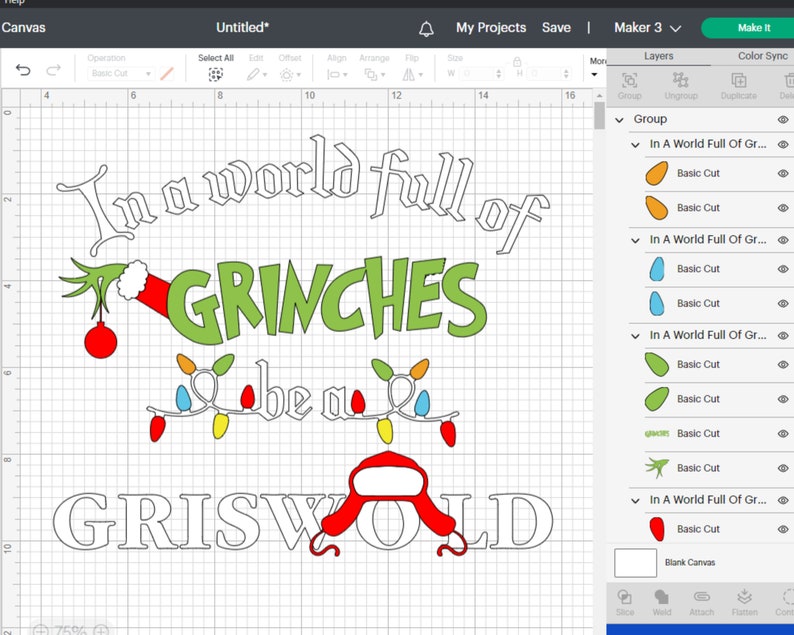794x635 pixels.
Task: Click the Untitled project name
Action: pos(242,27)
